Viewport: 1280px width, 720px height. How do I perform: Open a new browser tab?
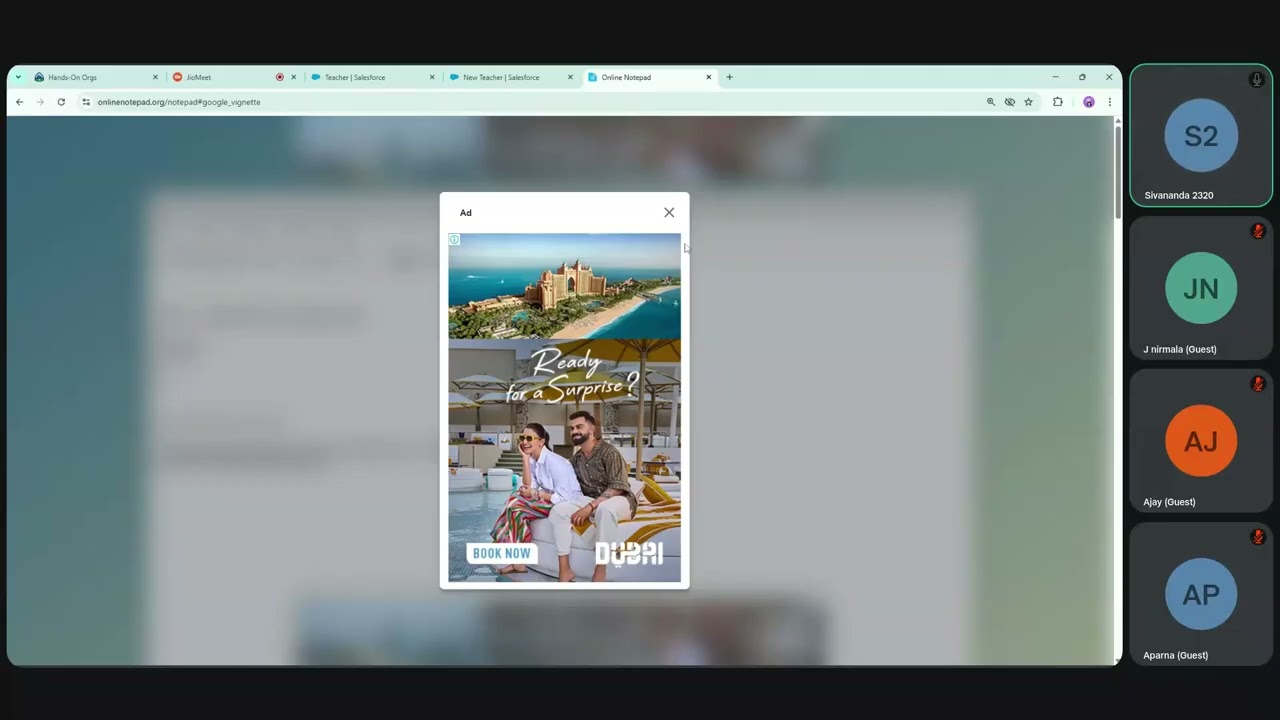coord(729,77)
